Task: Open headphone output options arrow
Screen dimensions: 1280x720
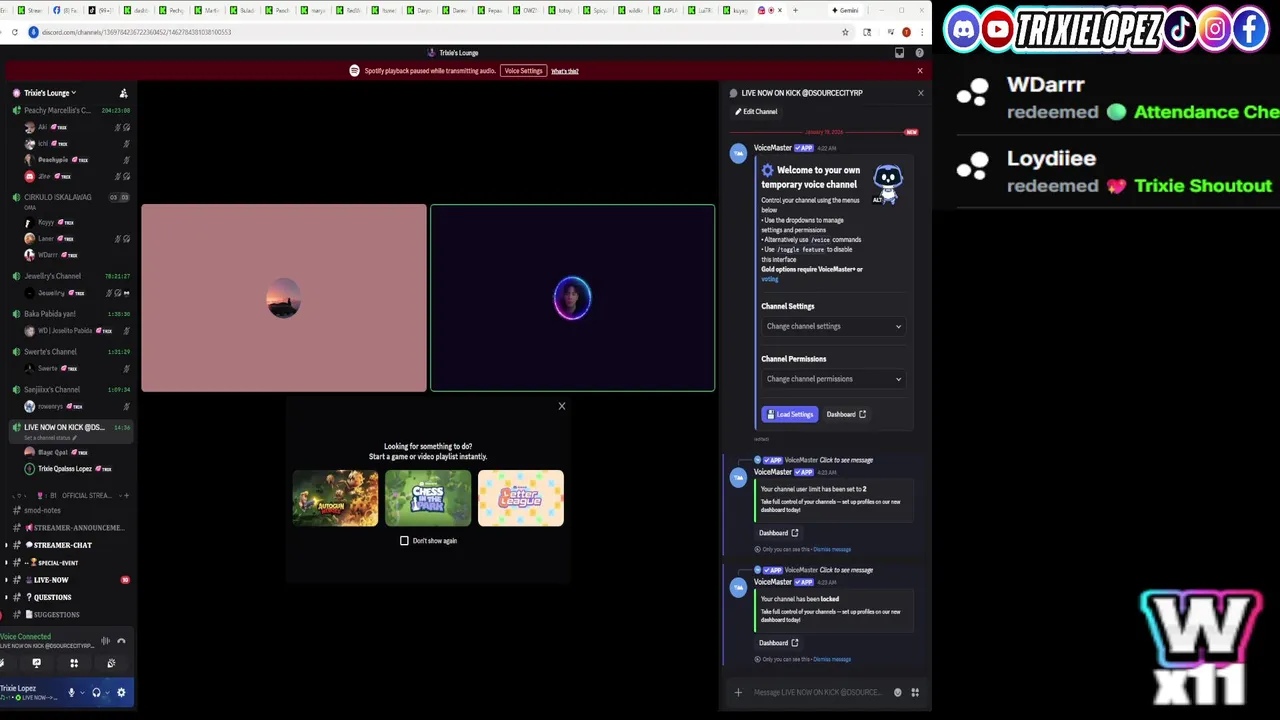Action: pyautogui.click(x=107, y=692)
